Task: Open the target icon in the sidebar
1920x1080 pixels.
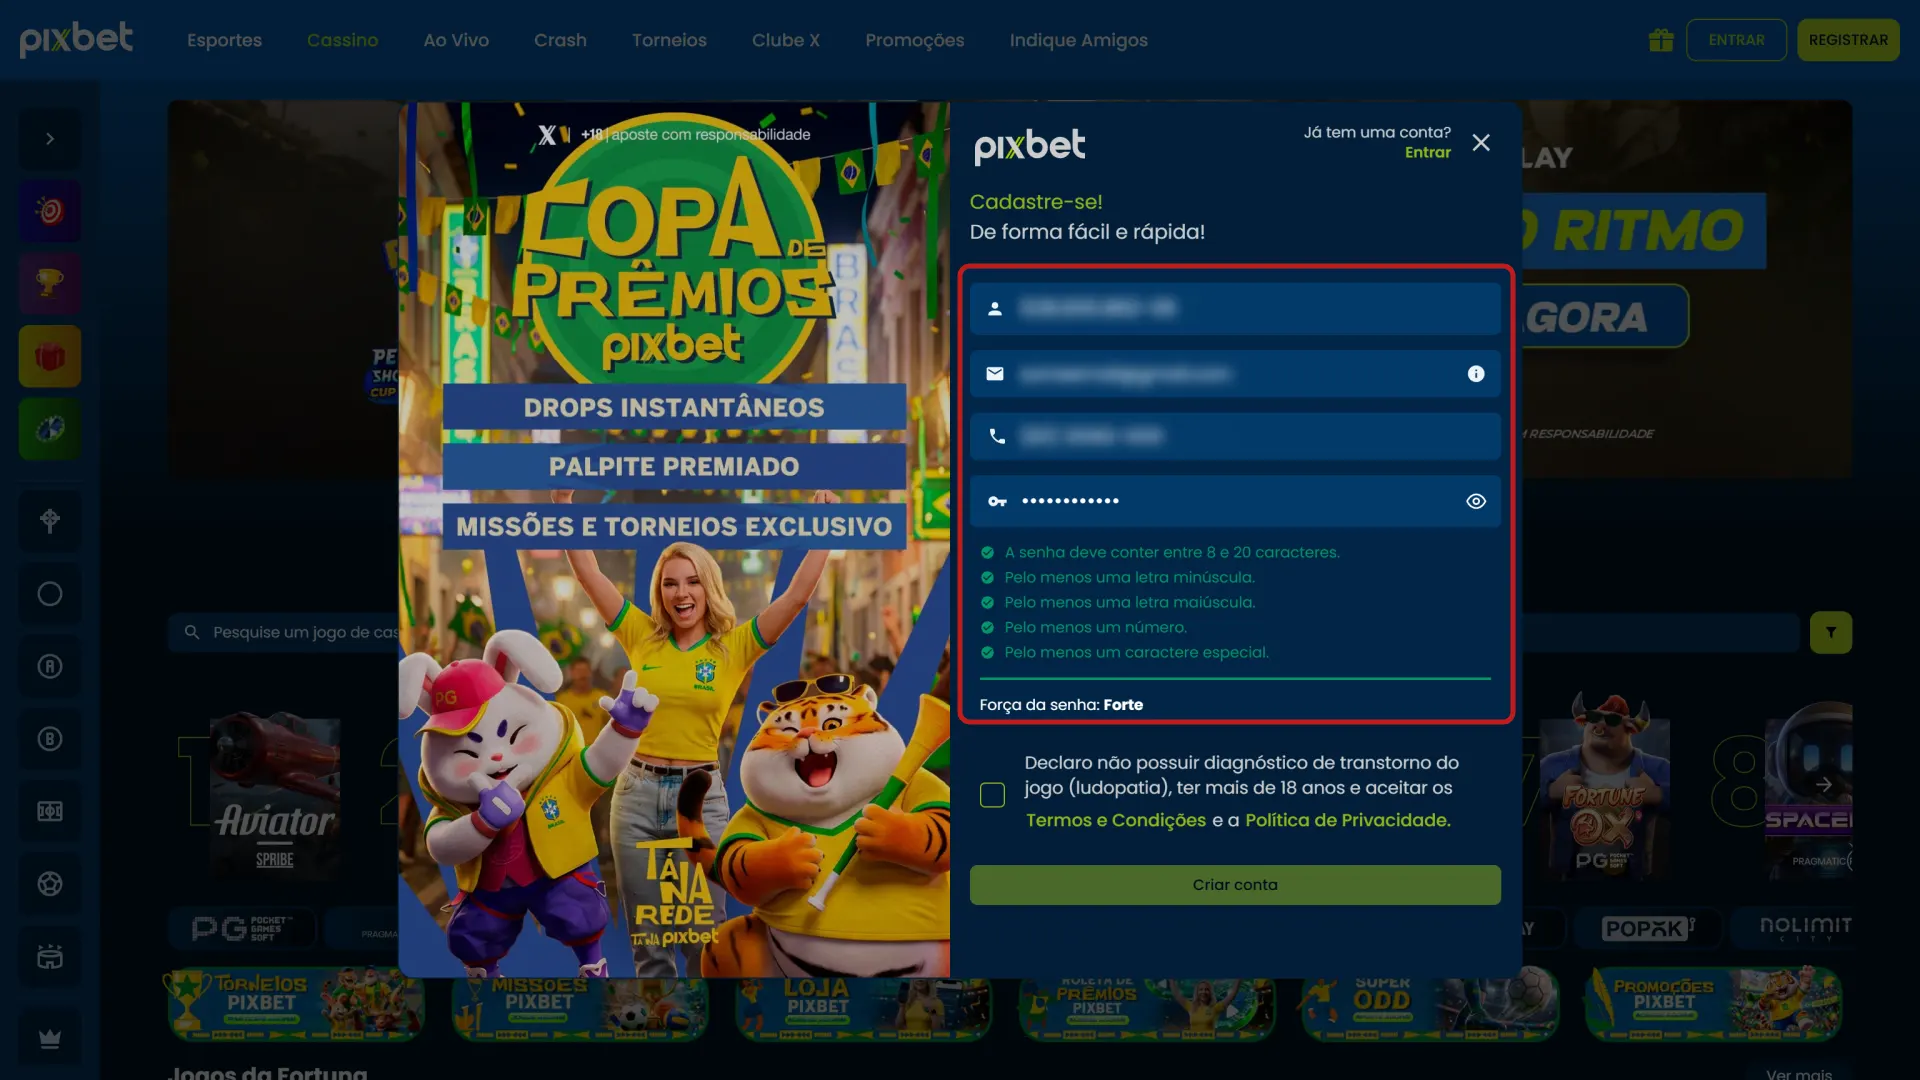Action: click(50, 211)
